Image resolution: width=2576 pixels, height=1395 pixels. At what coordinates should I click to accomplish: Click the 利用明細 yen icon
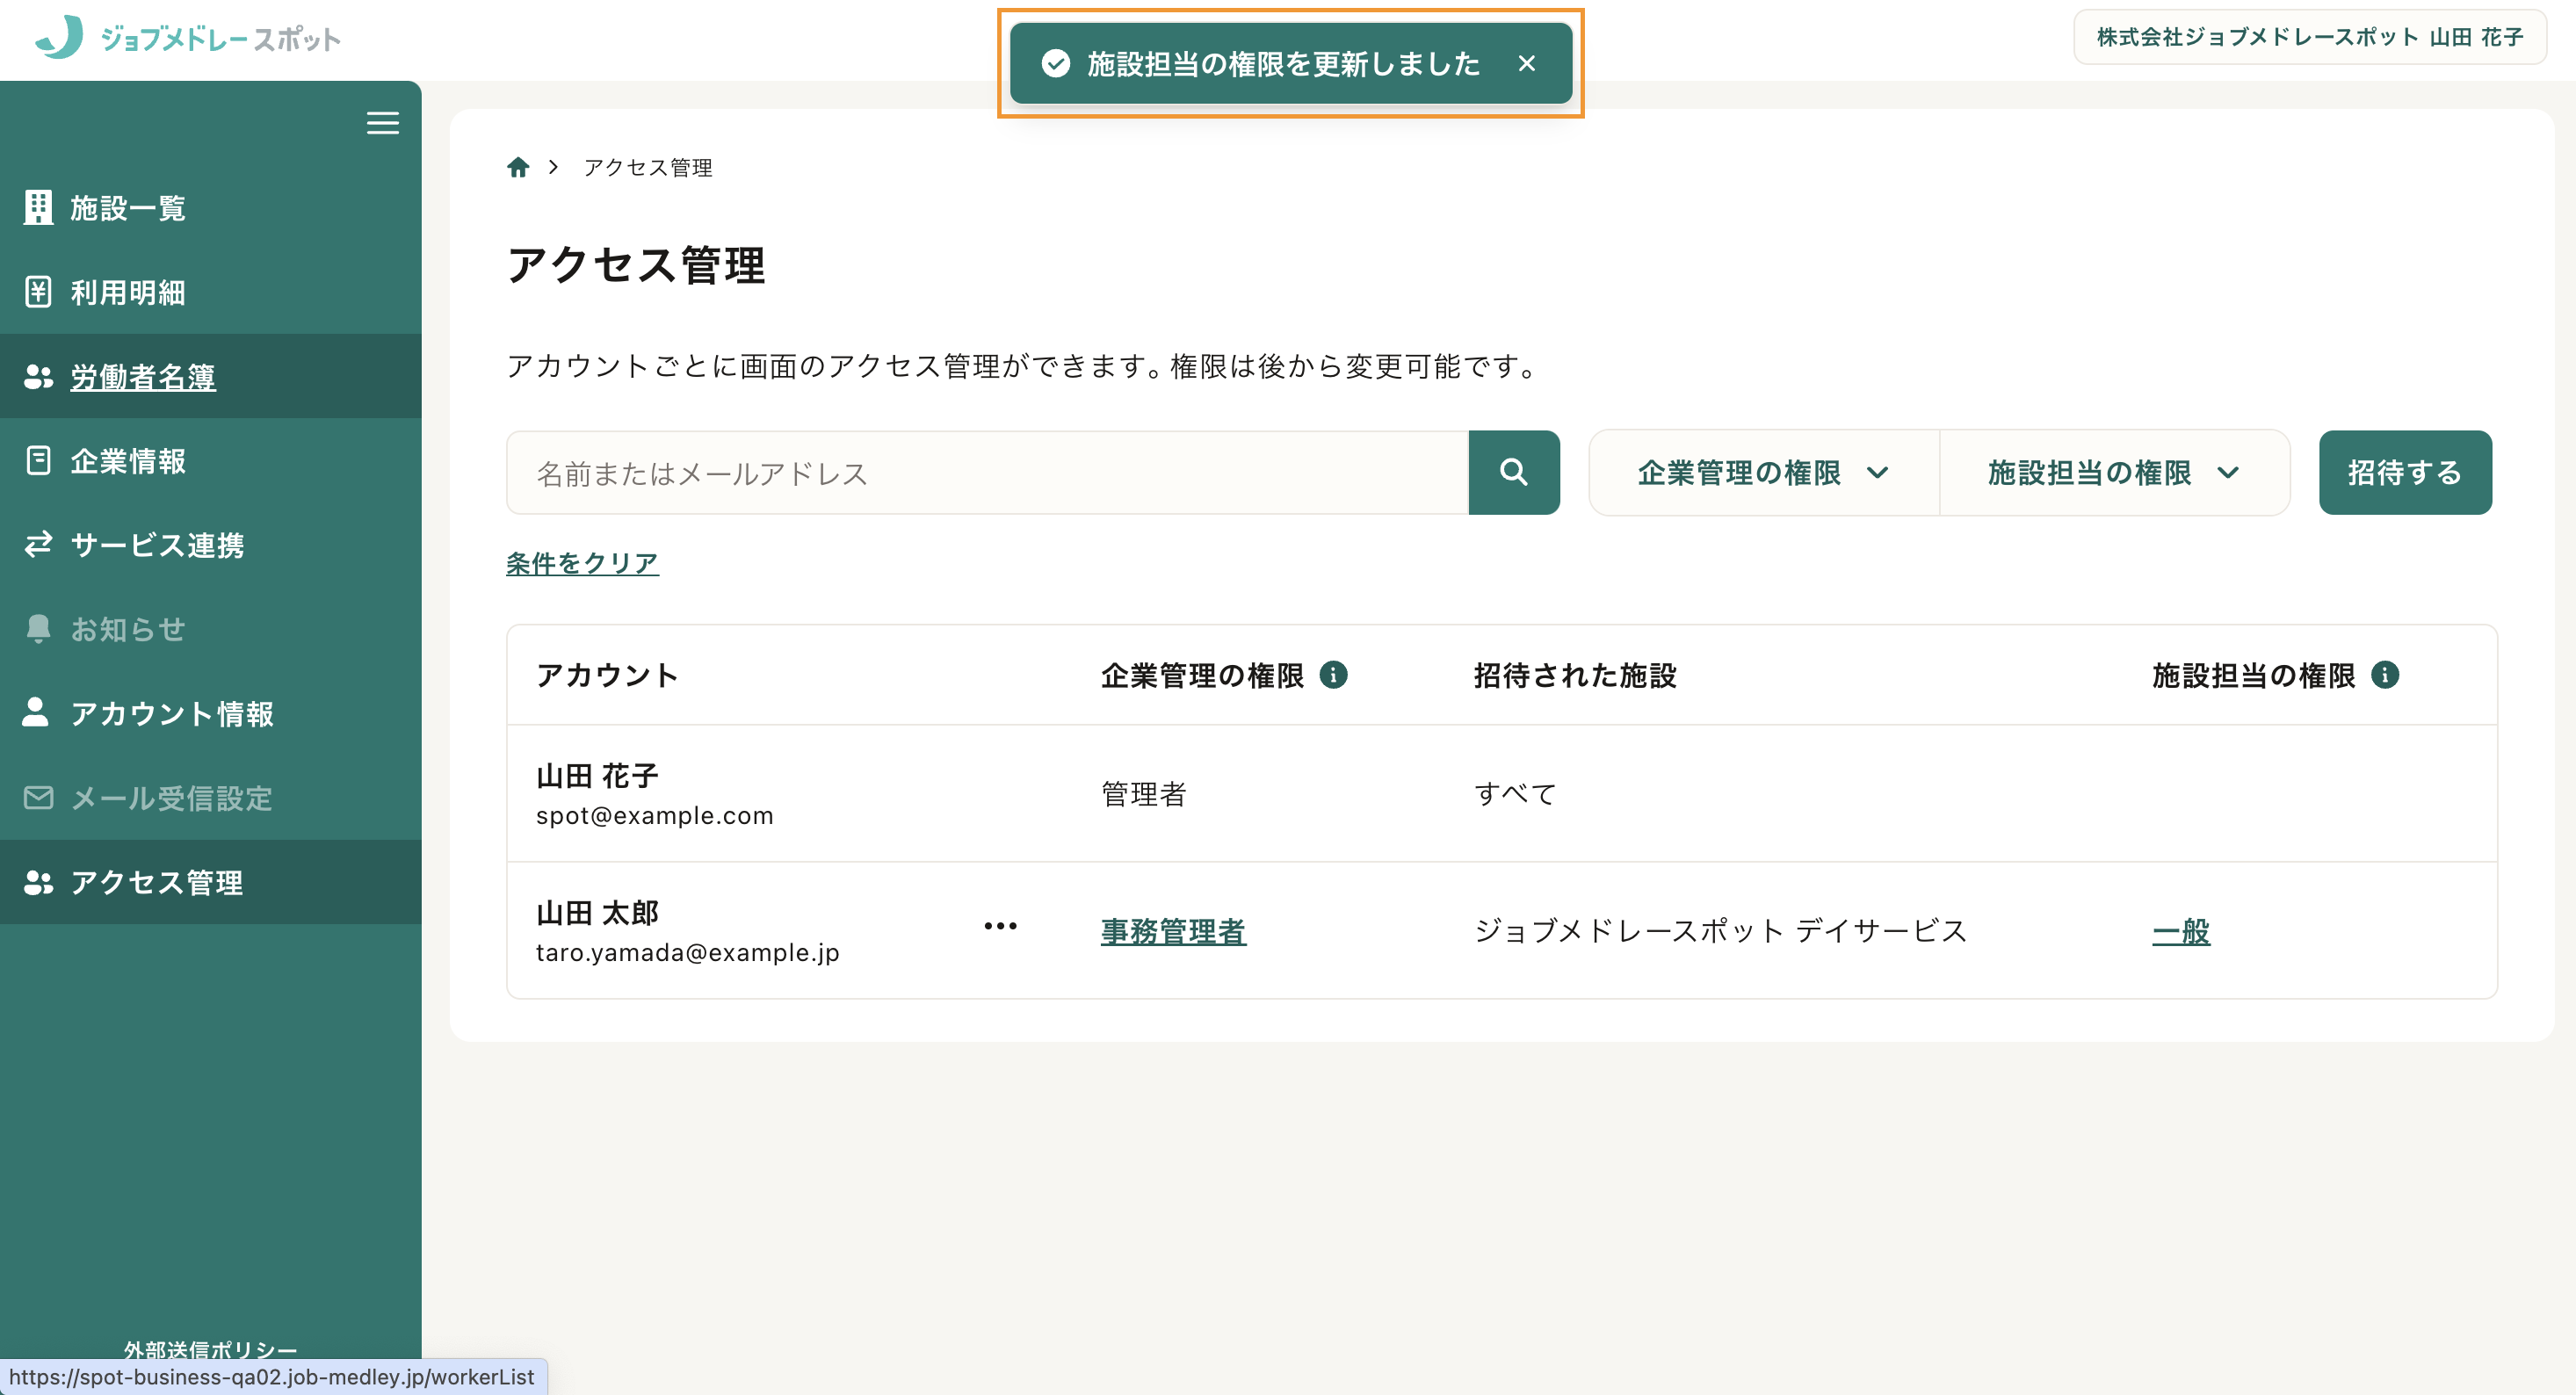click(x=38, y=292)
